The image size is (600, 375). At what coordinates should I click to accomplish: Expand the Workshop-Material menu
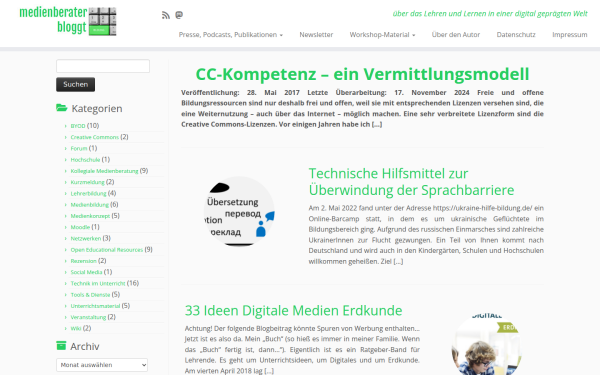pyautogui.click(x=382, y=35)
